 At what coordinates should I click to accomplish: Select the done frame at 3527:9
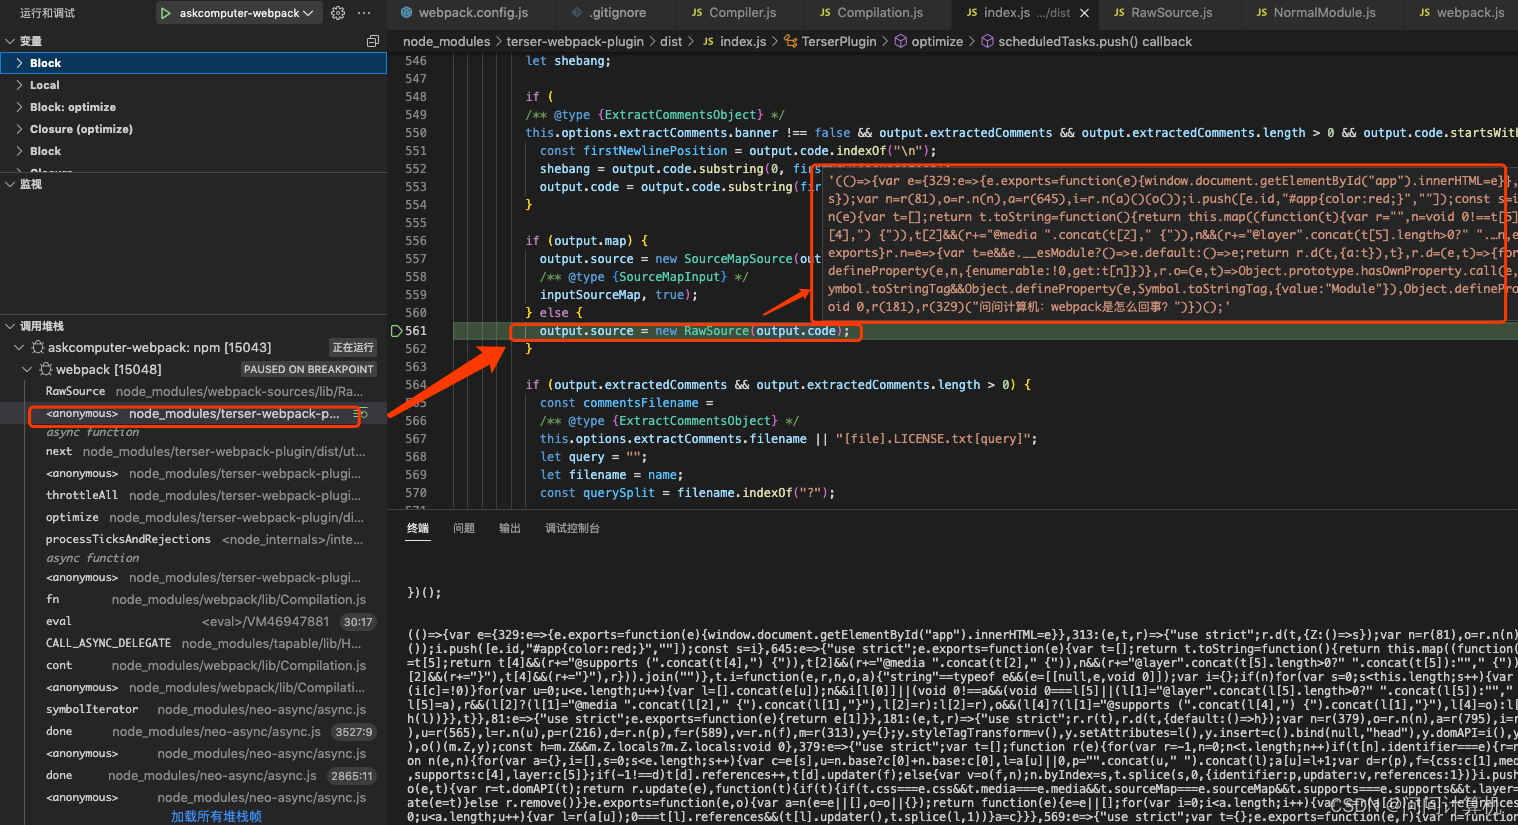(x=193, y=732)
